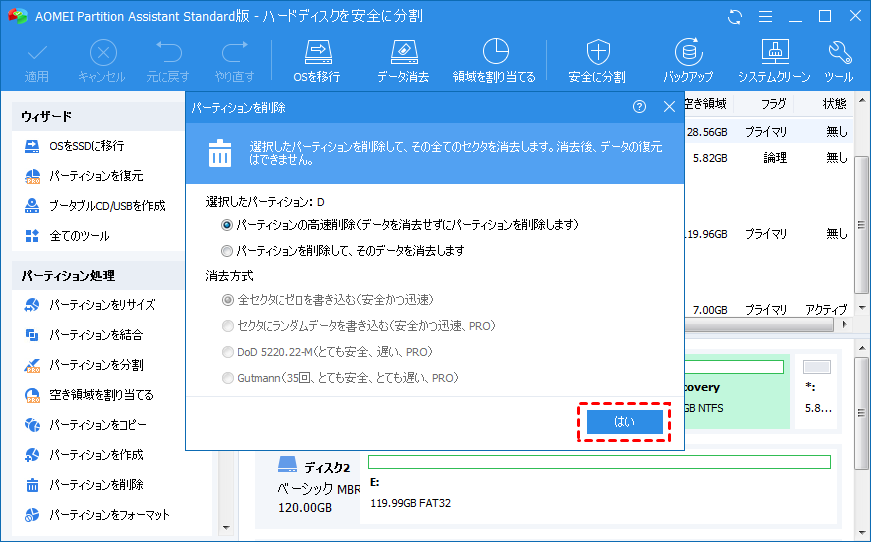The image size is (871, 542).
Task: Open 全てのツール in sidebar
Action: point(67,236)
